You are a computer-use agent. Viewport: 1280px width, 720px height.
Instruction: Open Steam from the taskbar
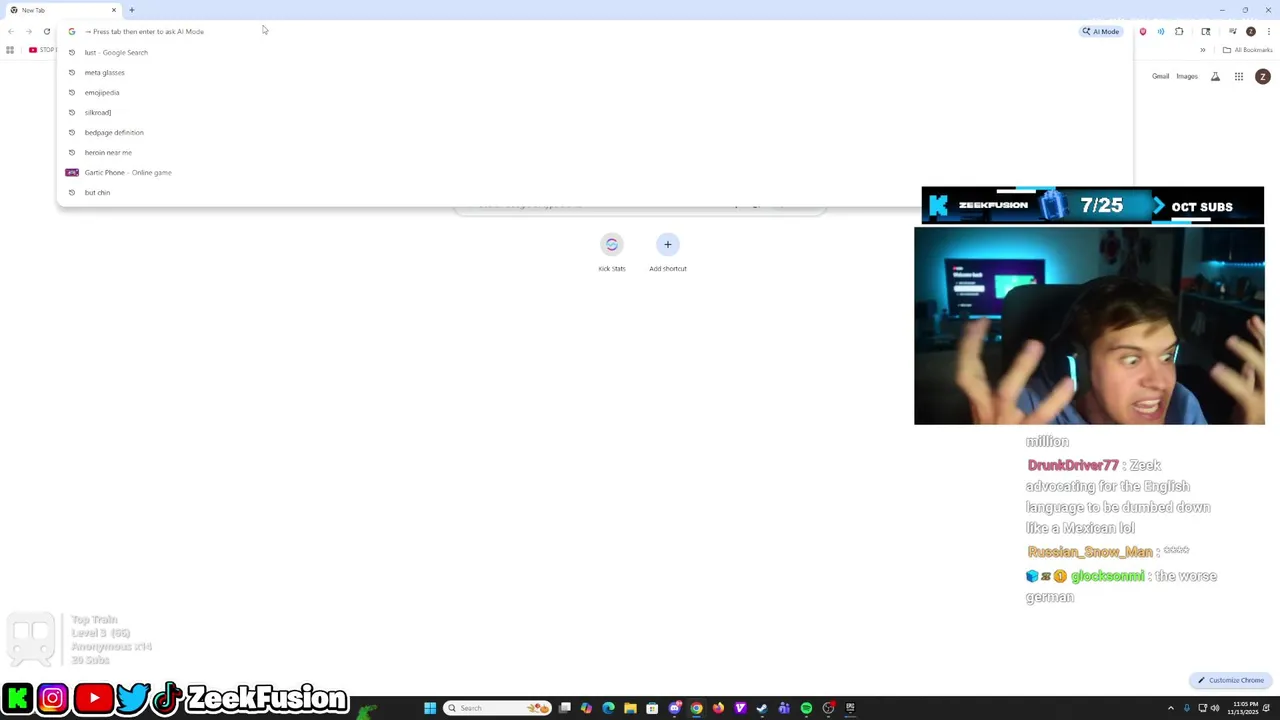(762, 708)
